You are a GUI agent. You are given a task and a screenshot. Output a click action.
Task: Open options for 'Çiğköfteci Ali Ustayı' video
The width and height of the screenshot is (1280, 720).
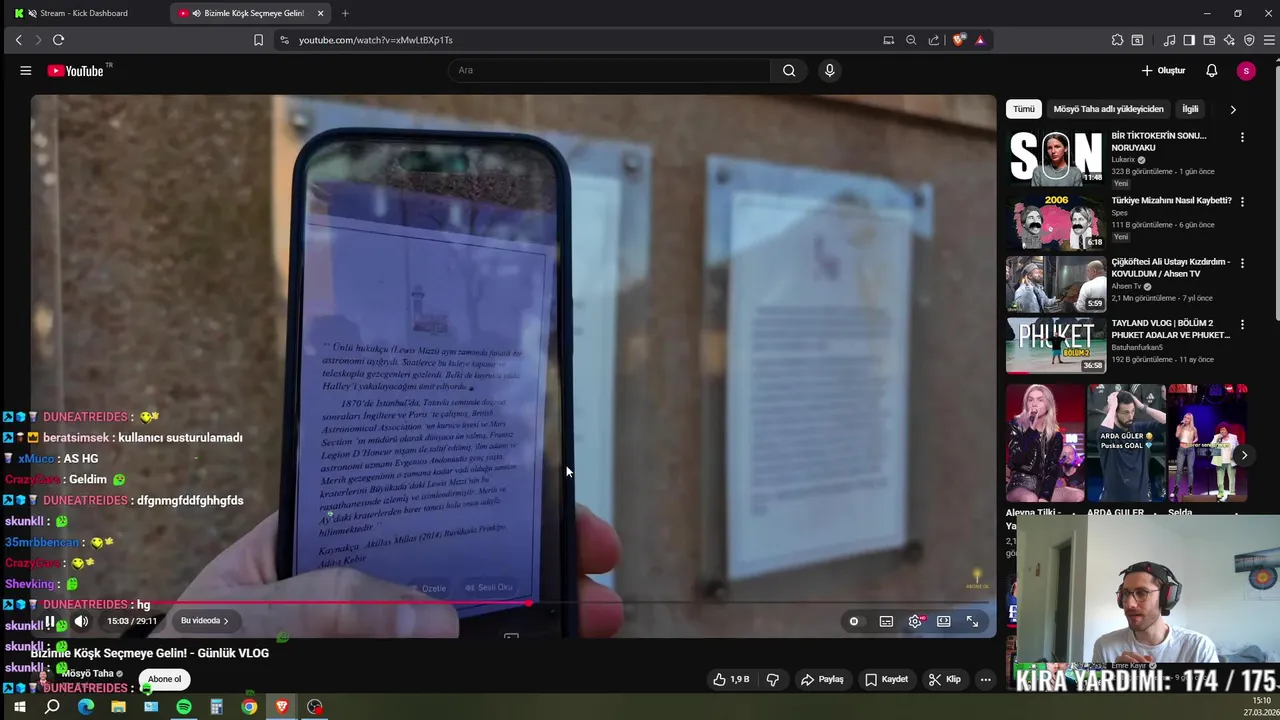pos(1242,263)
